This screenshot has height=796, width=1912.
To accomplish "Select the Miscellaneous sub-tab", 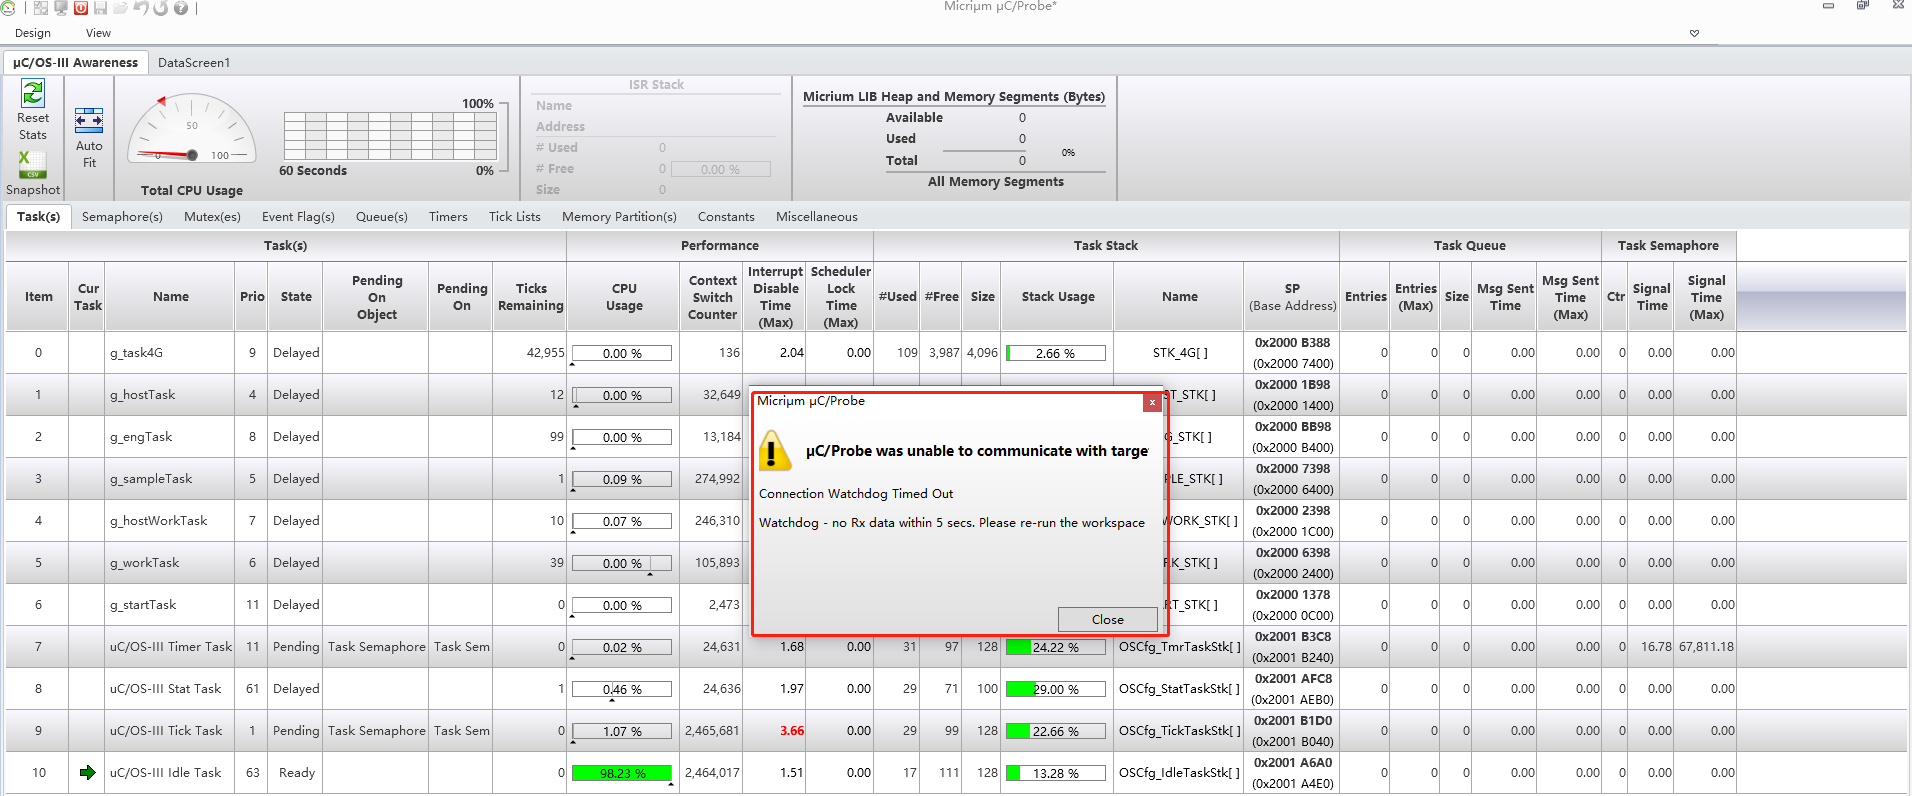I will 817,216.
